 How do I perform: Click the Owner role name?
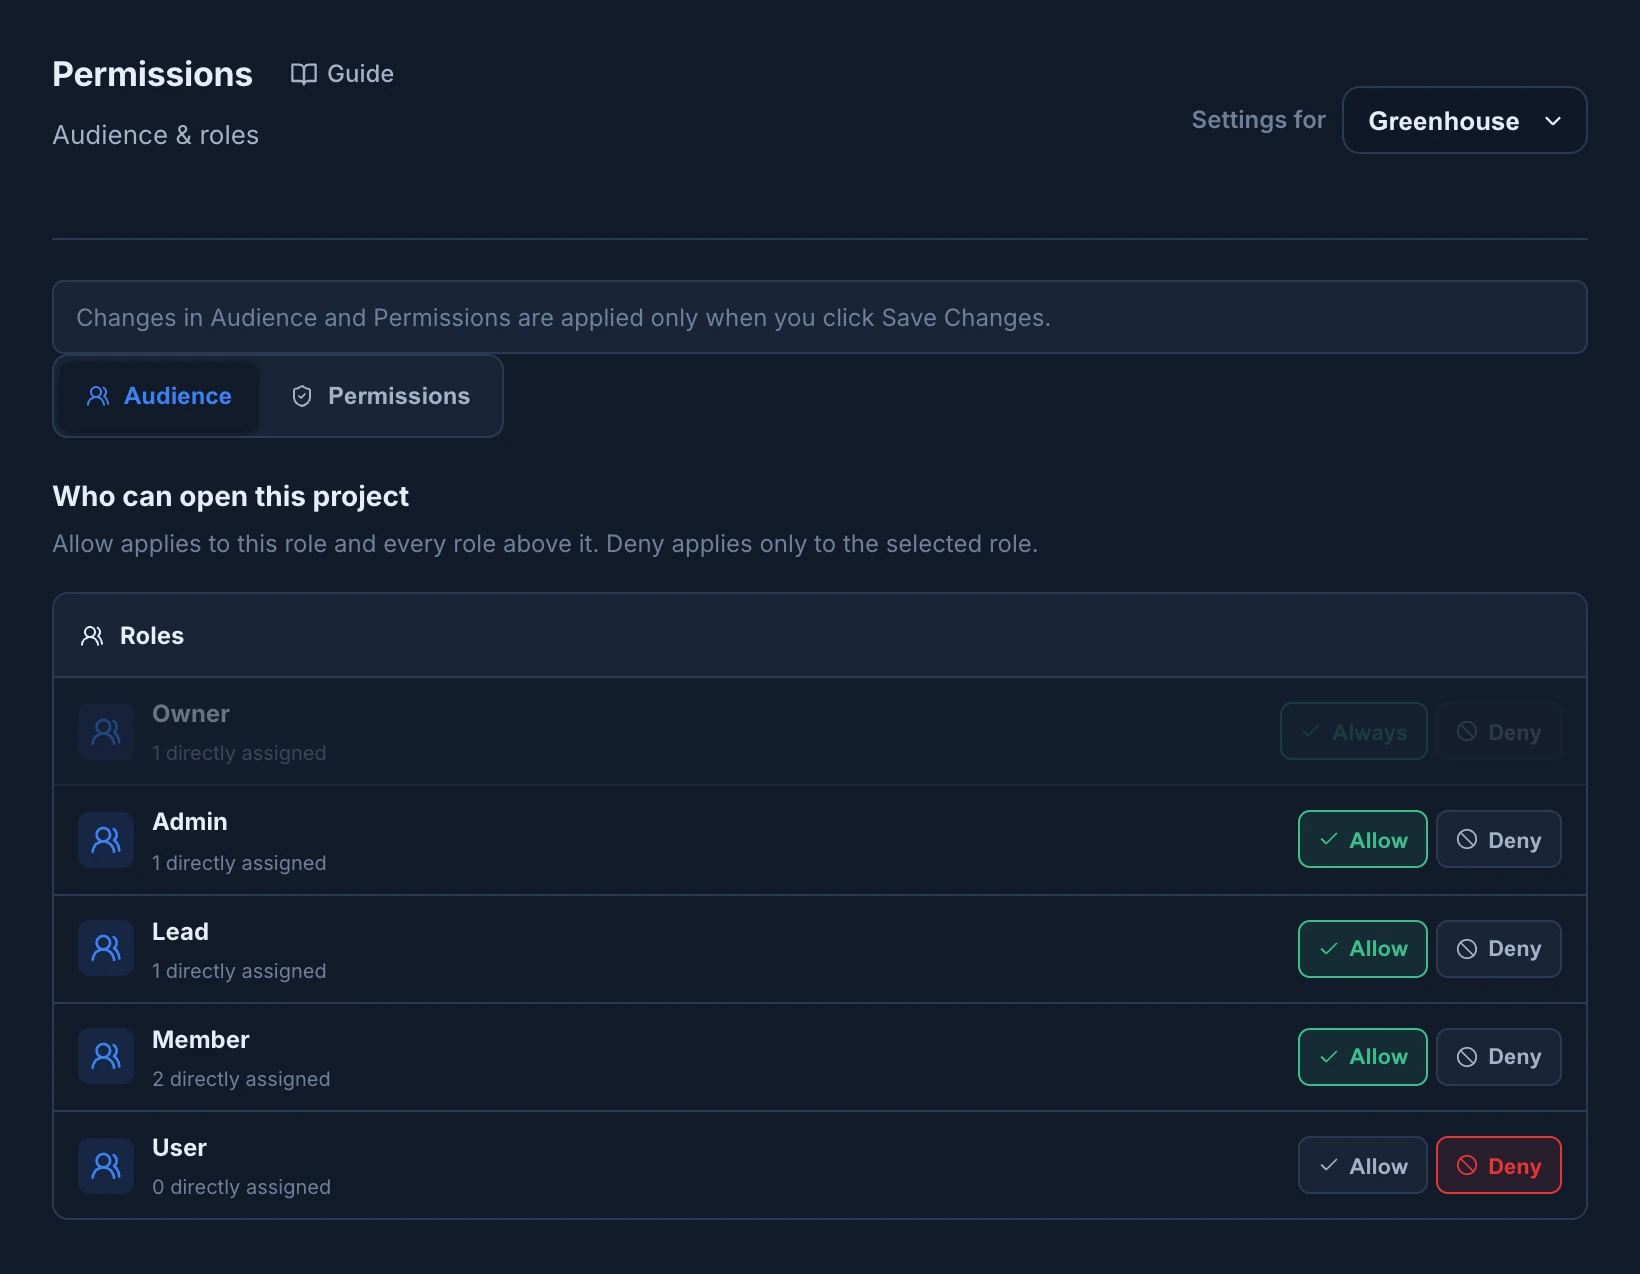[x=191, y=714]
